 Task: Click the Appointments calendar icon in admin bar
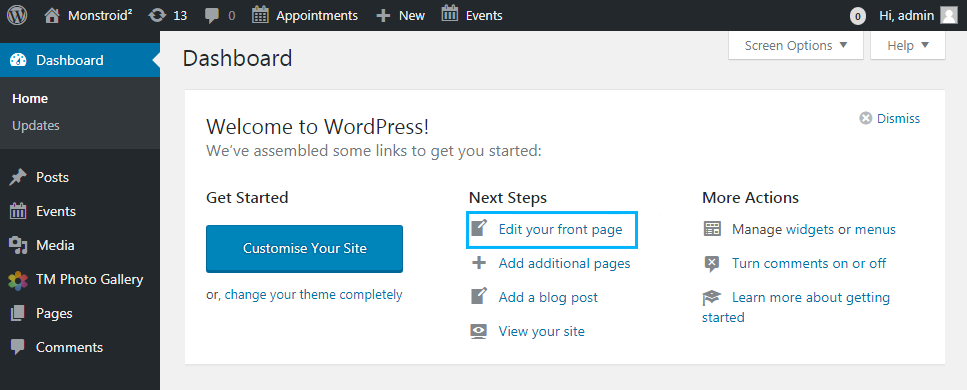pos(261,15)
